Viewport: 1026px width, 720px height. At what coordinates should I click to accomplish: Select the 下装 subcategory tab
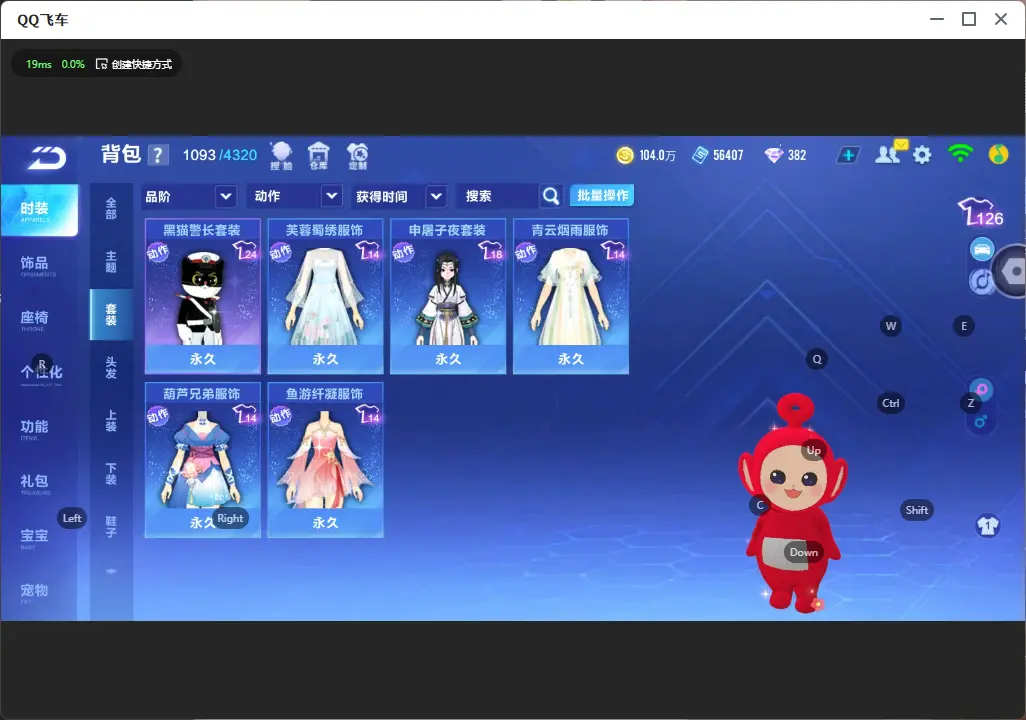point(111,474)
